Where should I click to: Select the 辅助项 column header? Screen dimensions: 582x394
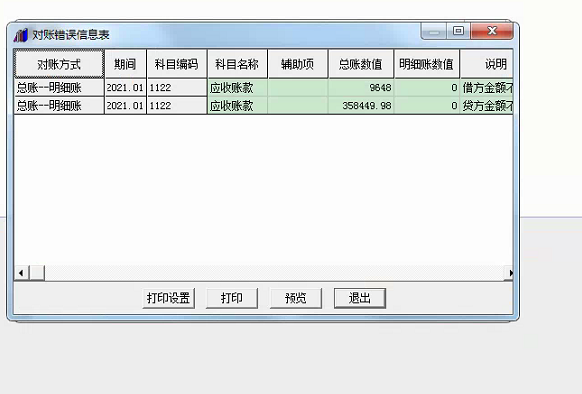point(298,64)
